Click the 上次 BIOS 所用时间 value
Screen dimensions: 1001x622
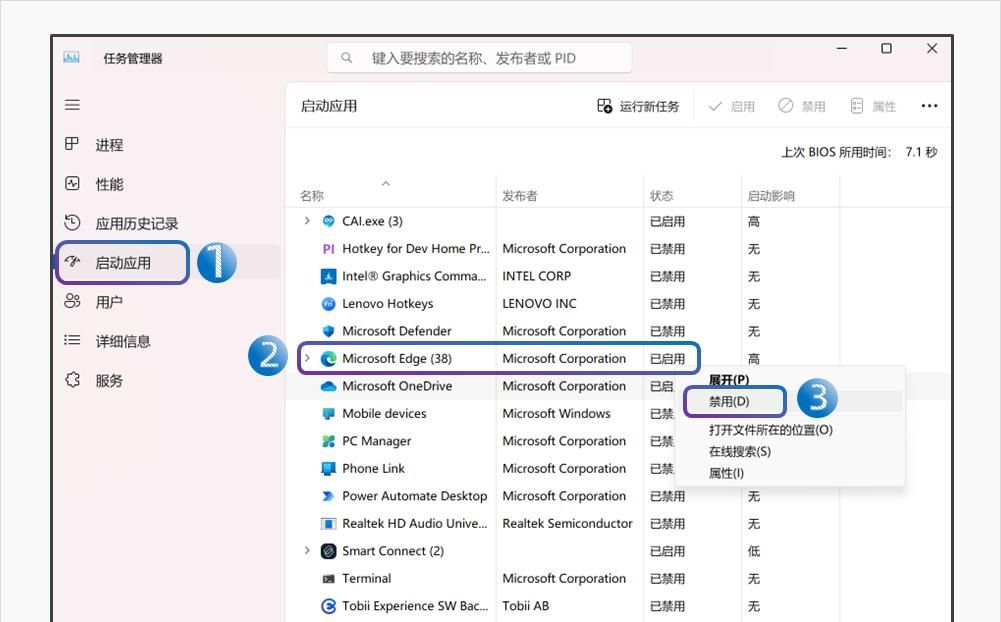pos(921,152)
